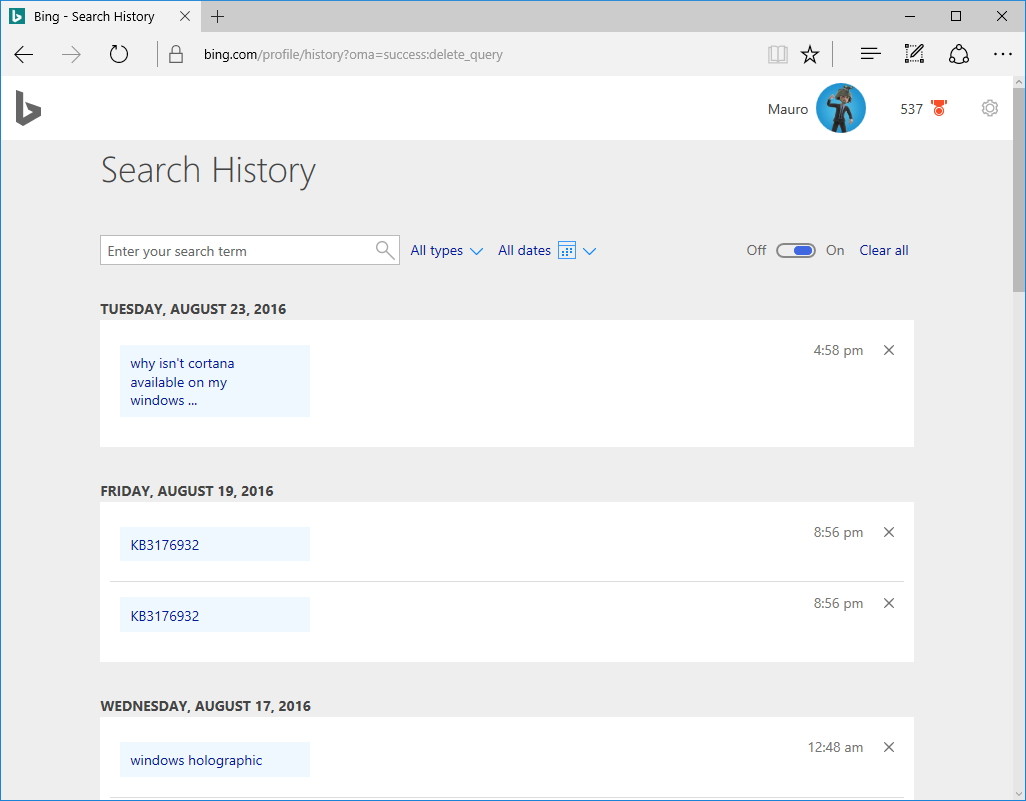Open the Bing homepage via the Bing logo

point(27,108)
